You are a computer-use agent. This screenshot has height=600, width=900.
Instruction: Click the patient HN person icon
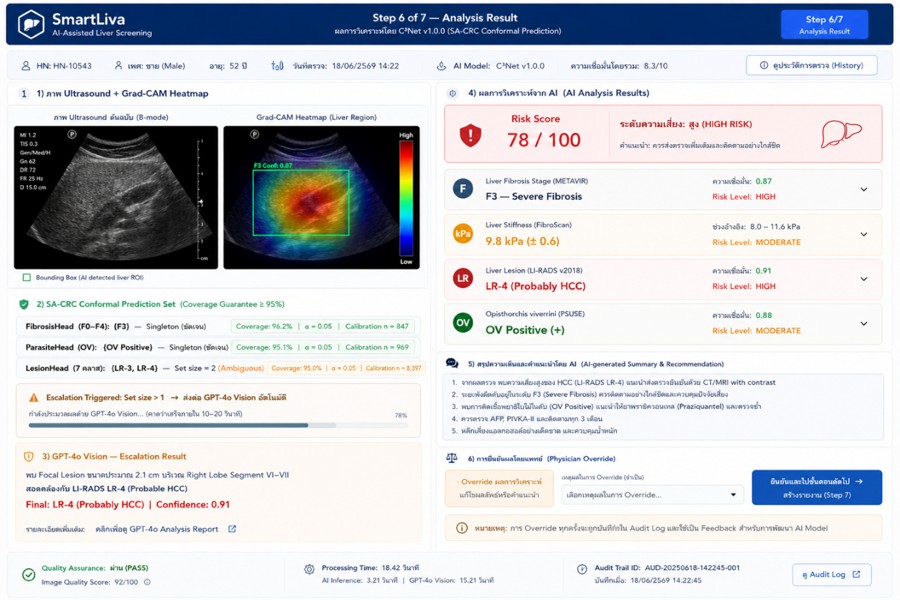point(26,66)
